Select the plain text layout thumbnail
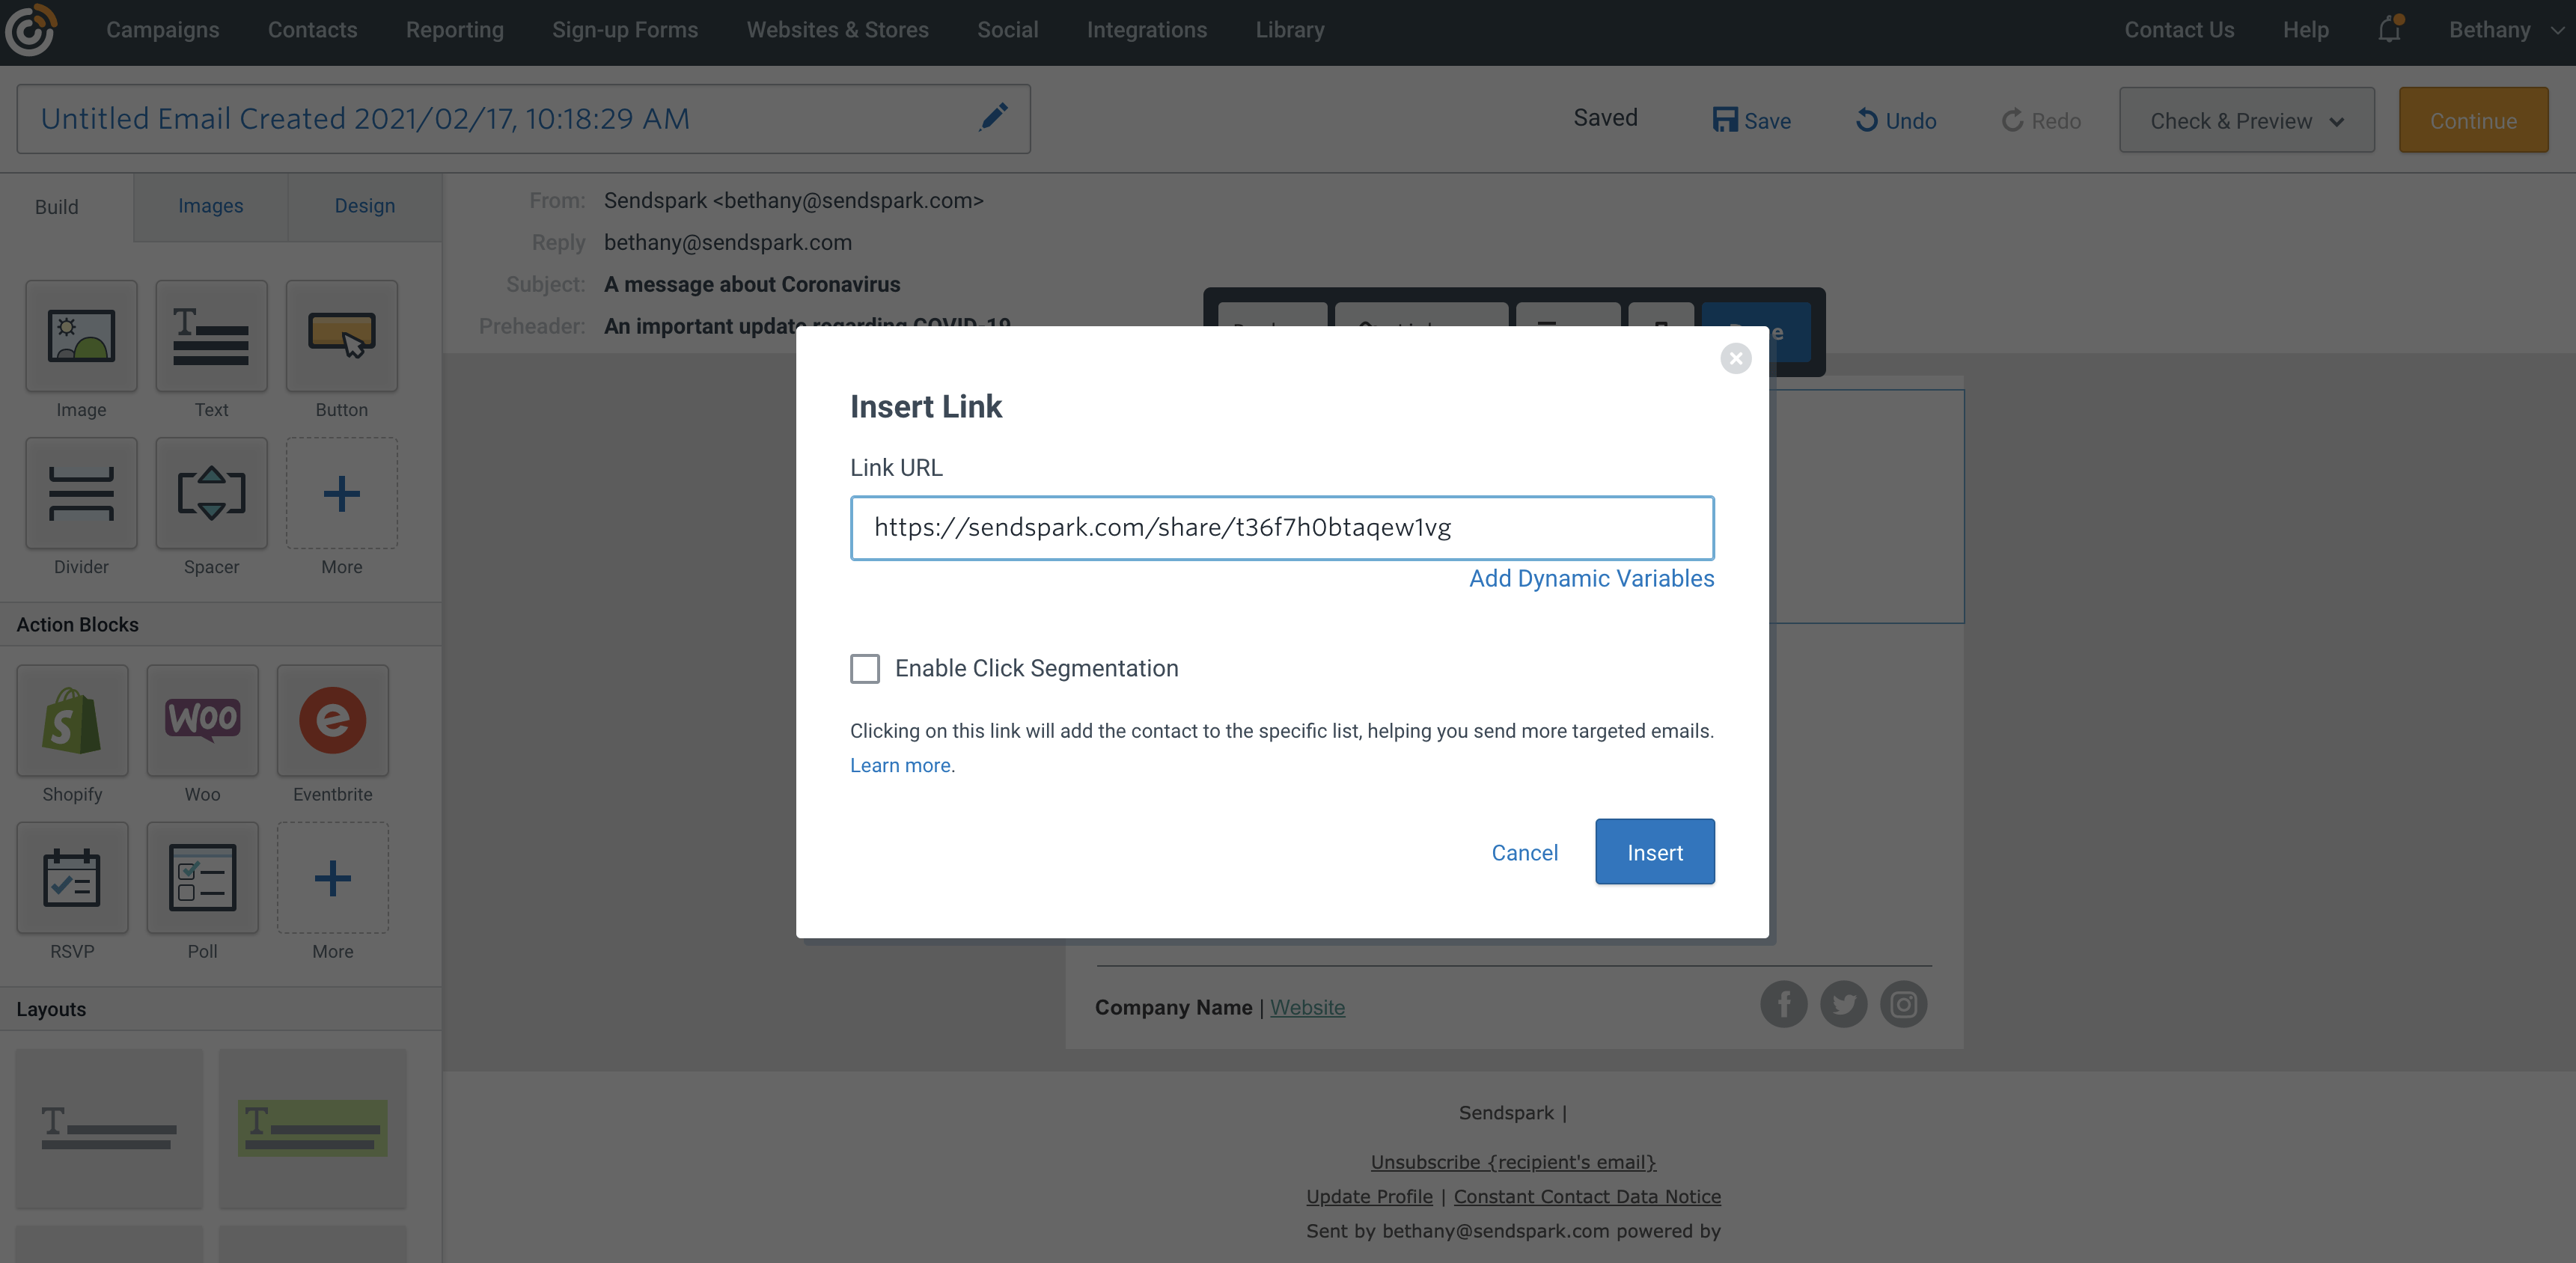This screenshot has width=2576, height=1263. click(109, 1128)
